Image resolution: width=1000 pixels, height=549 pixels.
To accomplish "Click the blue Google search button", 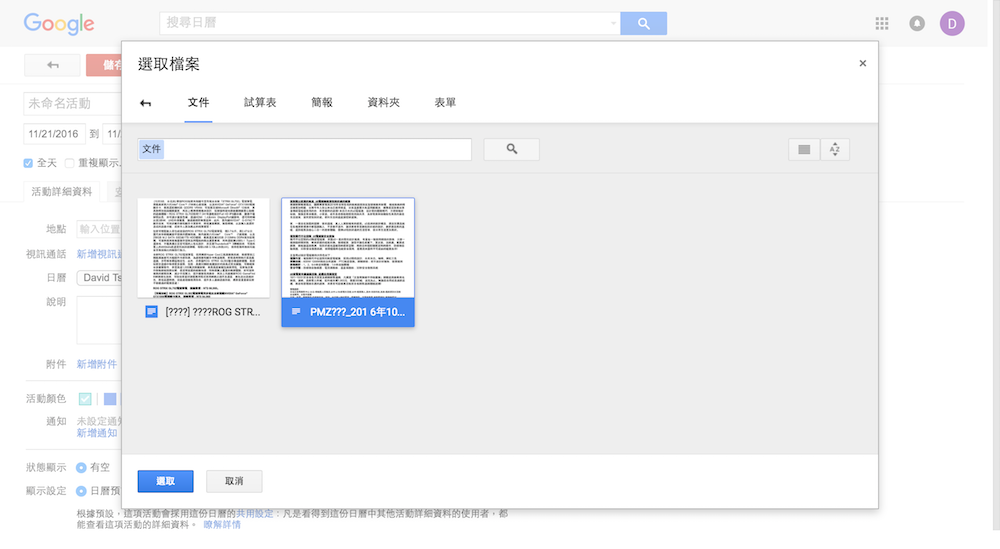I will [x=643, y=24].
